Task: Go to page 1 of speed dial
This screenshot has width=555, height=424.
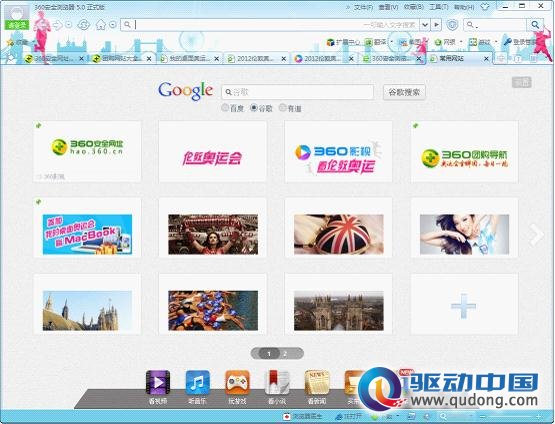Action: coord(269,354)
